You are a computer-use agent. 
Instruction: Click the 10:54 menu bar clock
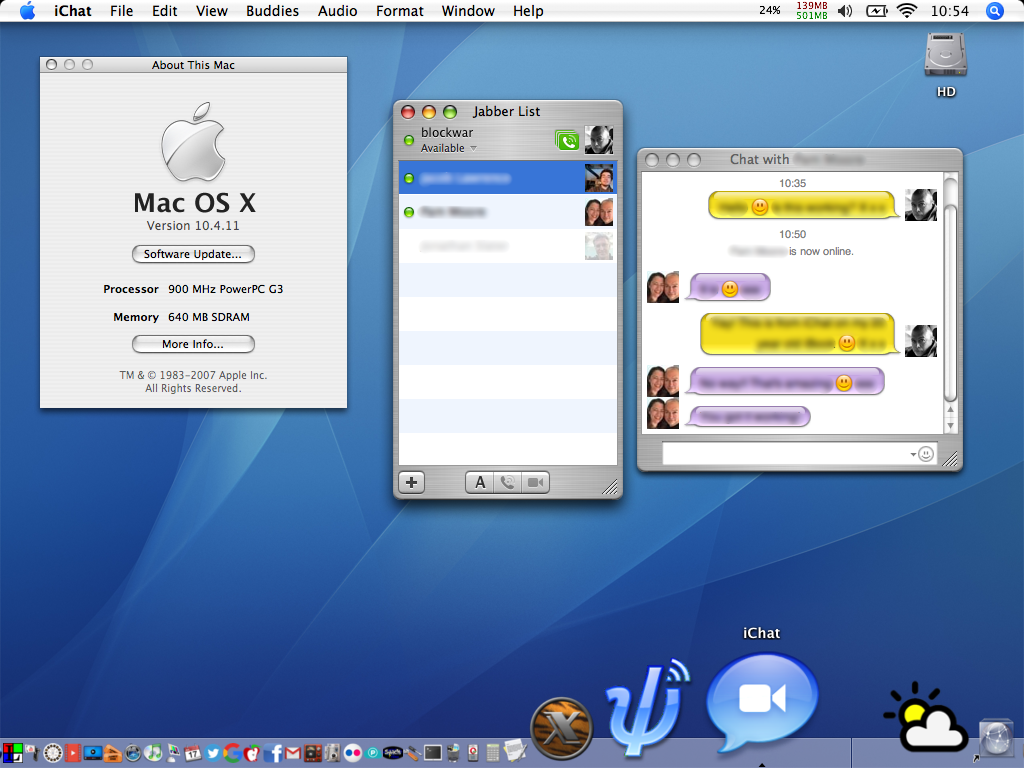coord(950,11)
